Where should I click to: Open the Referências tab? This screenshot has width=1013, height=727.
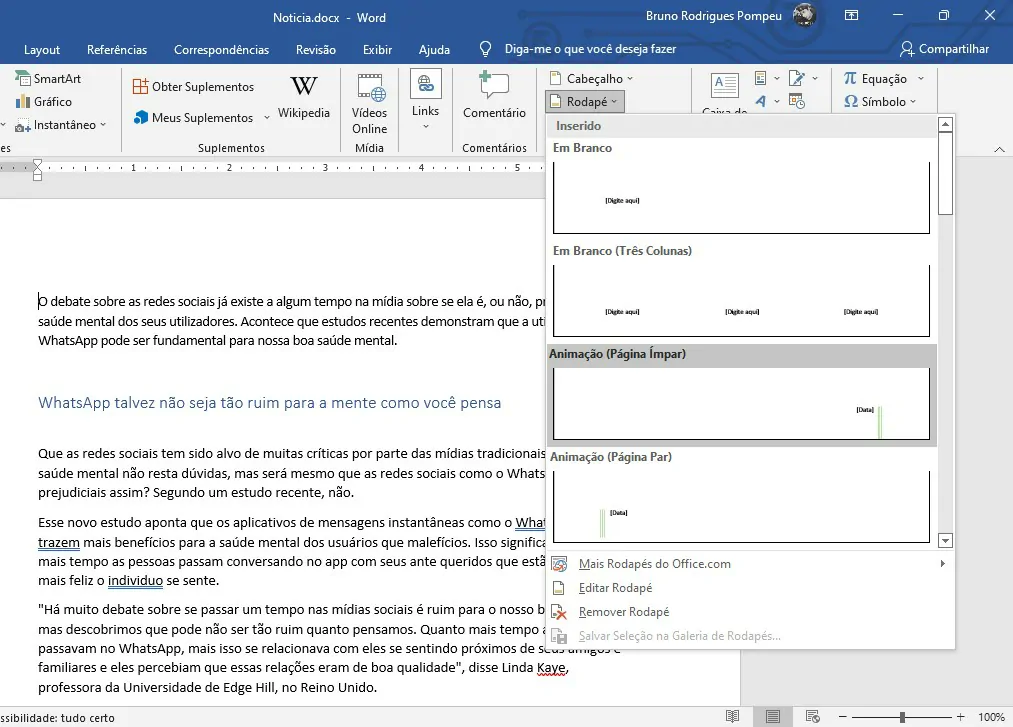(117, 50)
